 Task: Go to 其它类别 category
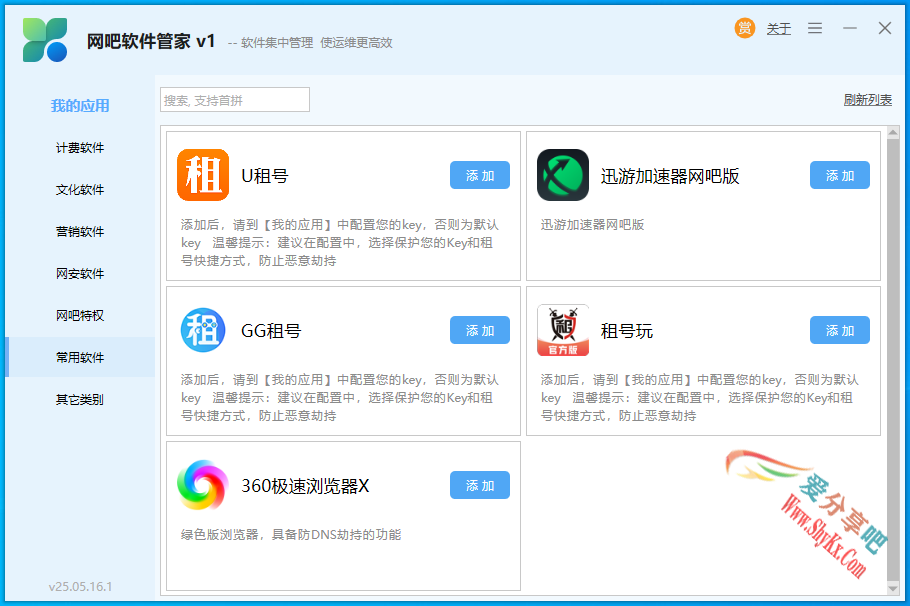(80, 400)
